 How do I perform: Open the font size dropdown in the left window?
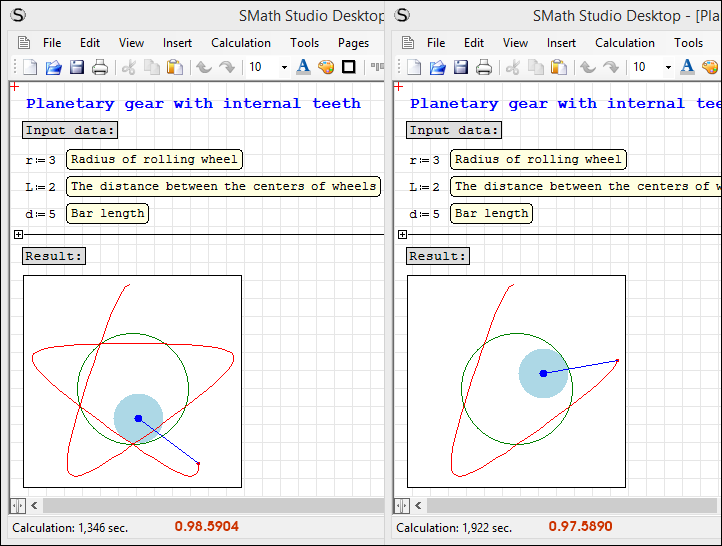(x=284, y=67)
